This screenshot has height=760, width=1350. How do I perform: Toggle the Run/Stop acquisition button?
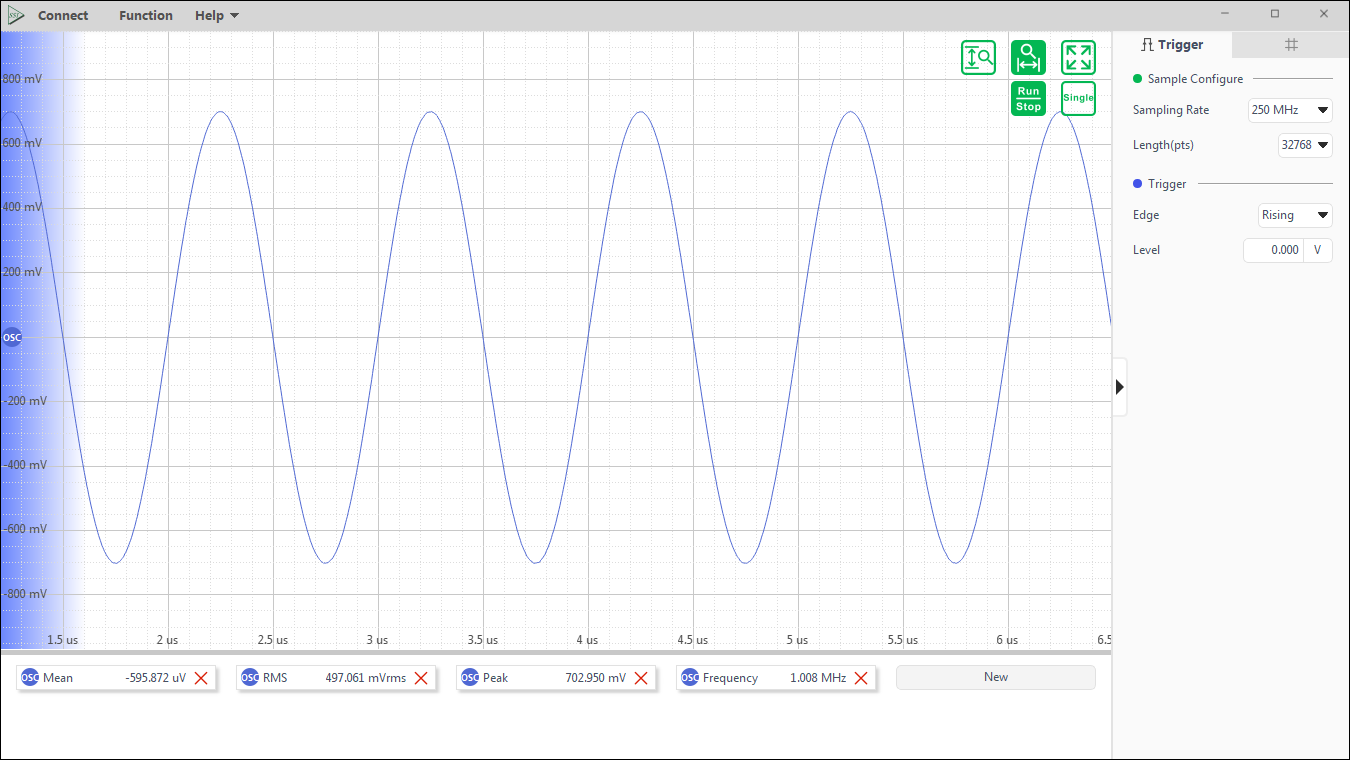coord(1028,98)
